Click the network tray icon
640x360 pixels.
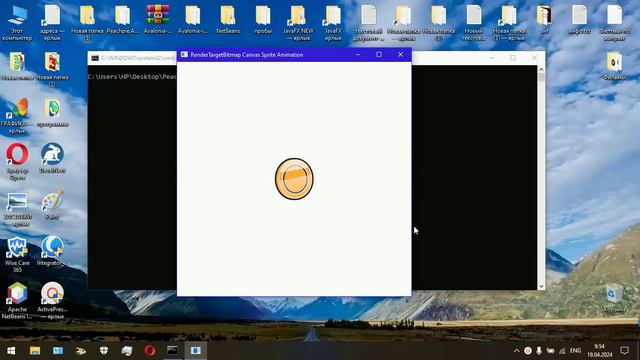click(562, 351)
